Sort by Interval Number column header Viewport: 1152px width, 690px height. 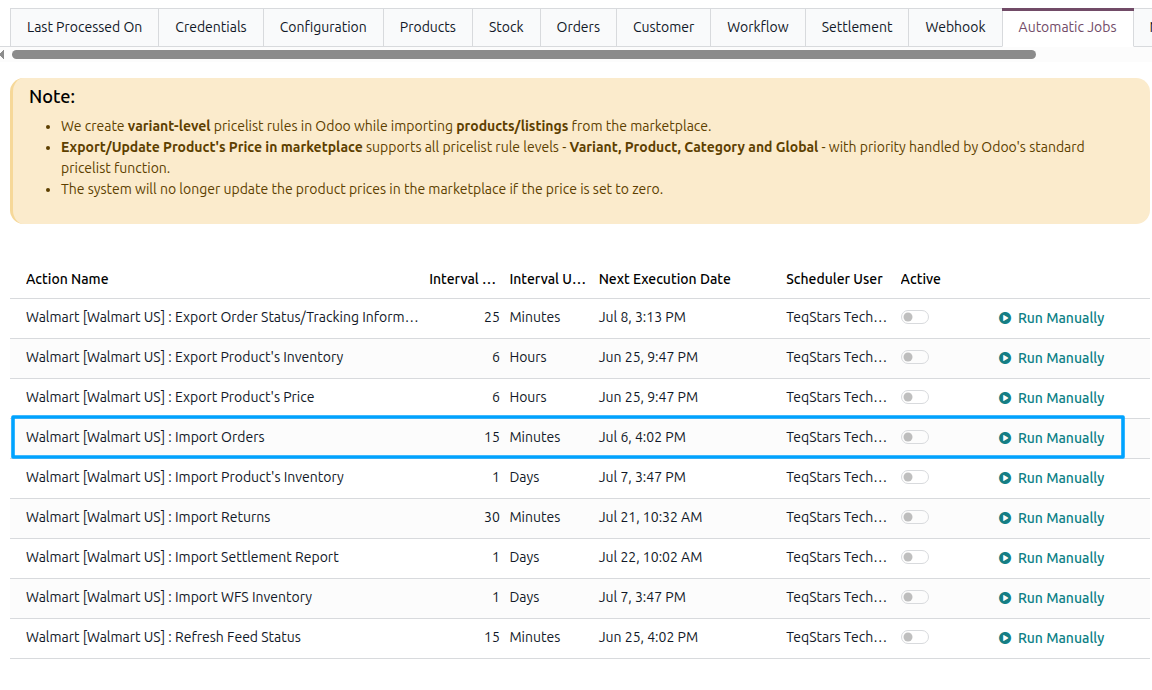click(462, 279)
